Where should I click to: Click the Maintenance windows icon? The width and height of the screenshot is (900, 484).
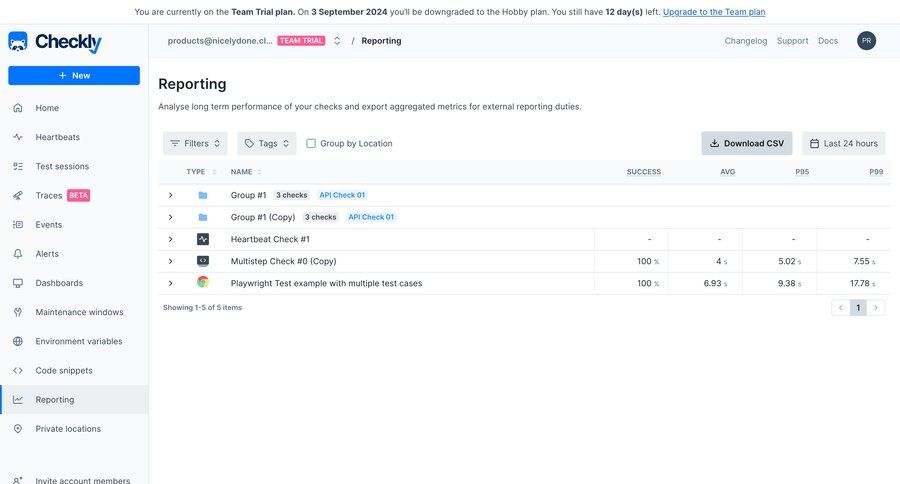18,312
